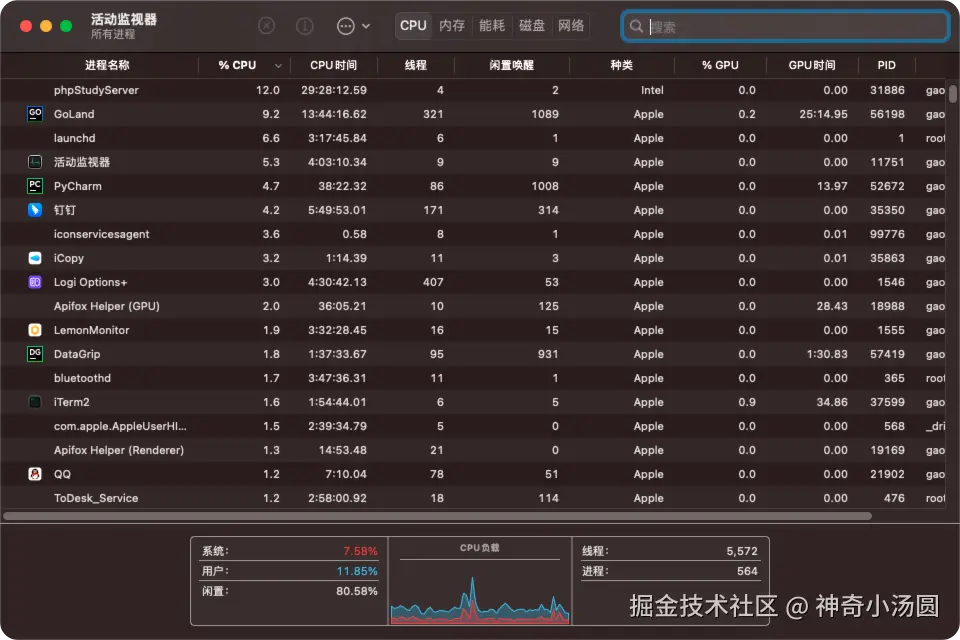Click Logi Options+ thread count 407
The image size is (960, 640).
click(433, 282)
